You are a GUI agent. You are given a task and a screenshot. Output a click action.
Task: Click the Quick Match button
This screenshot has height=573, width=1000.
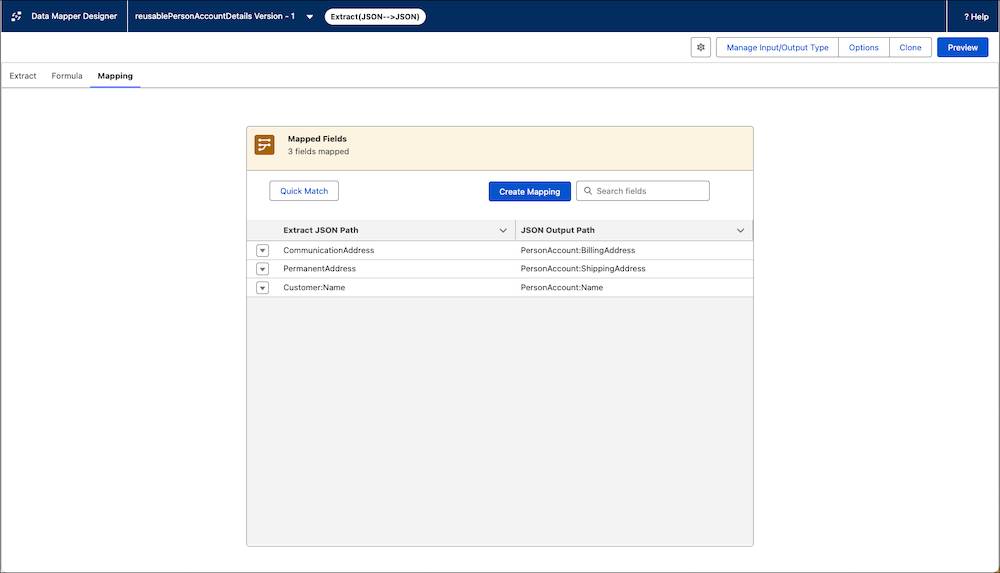pos(304,191)
